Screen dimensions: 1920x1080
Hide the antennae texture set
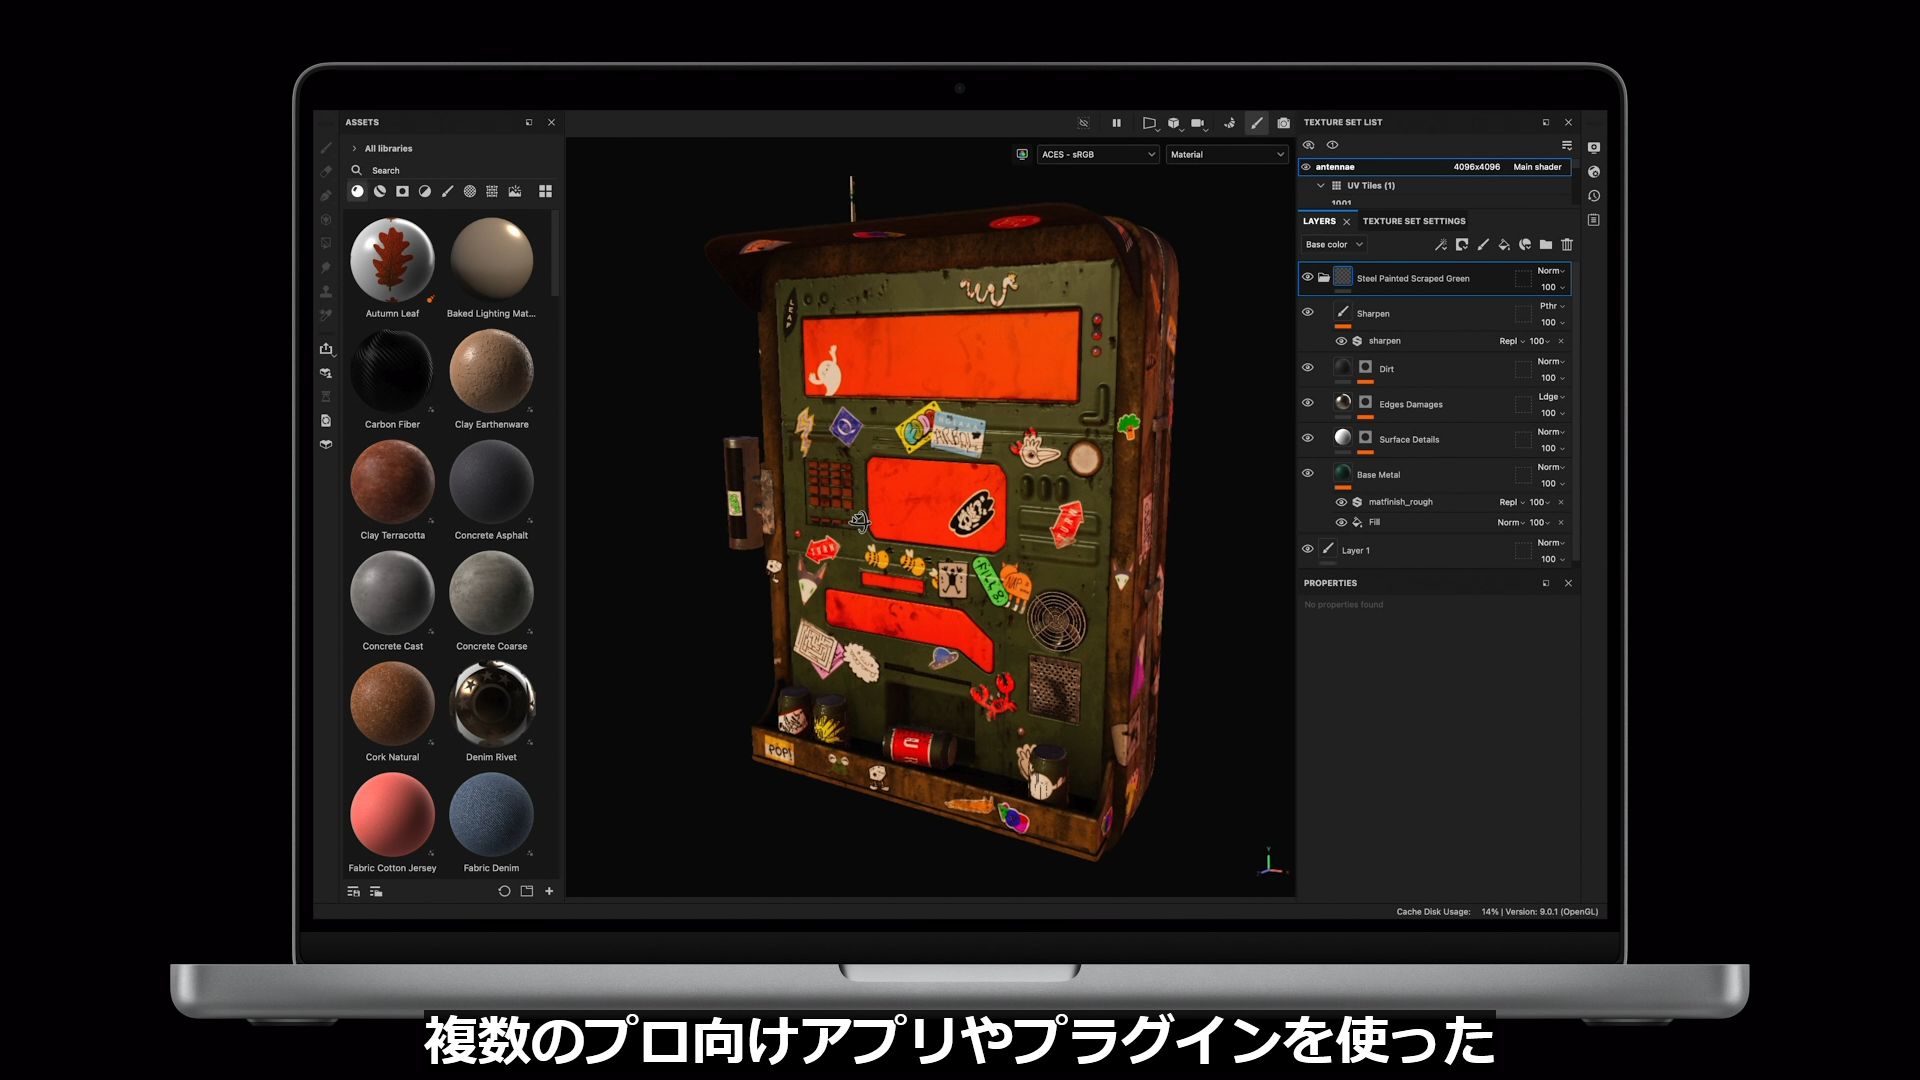click(x=1306, y=167)
